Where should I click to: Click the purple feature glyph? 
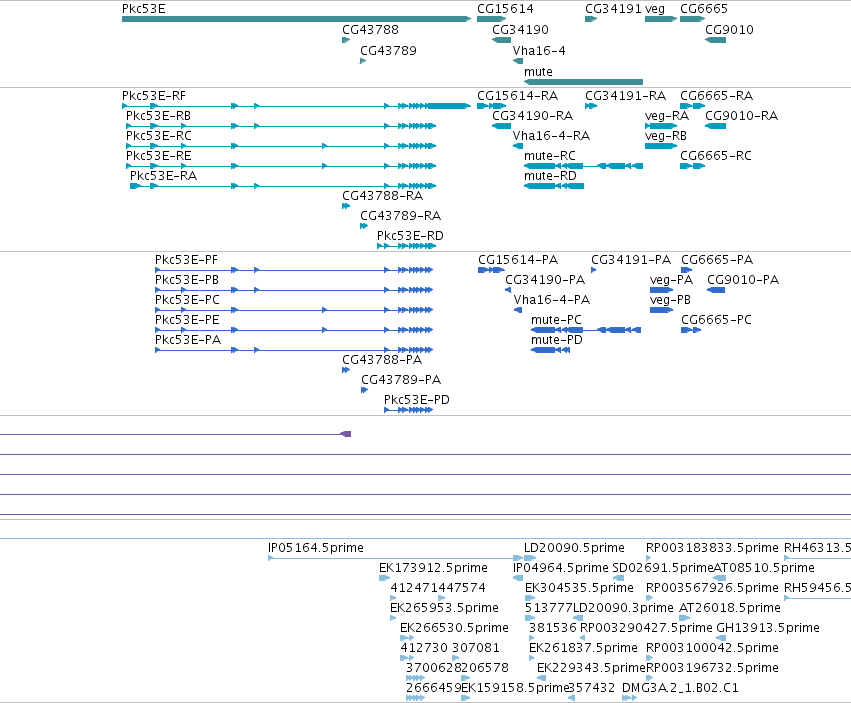point(346,434)
